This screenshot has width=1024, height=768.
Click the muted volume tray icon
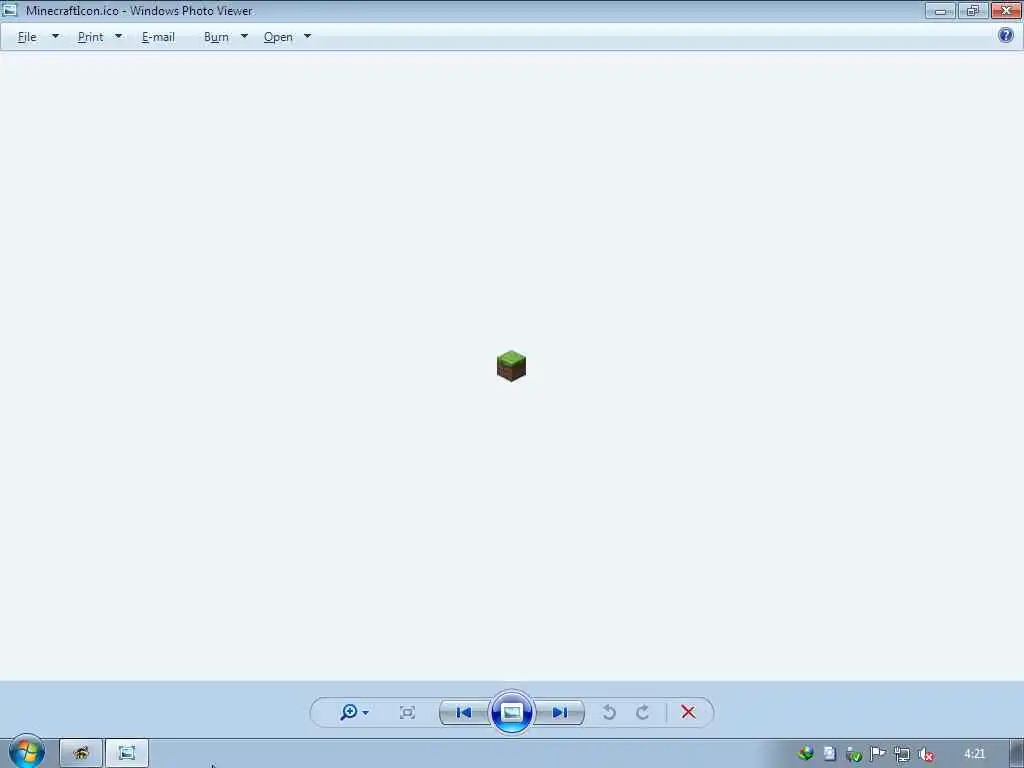pos(925,754)
